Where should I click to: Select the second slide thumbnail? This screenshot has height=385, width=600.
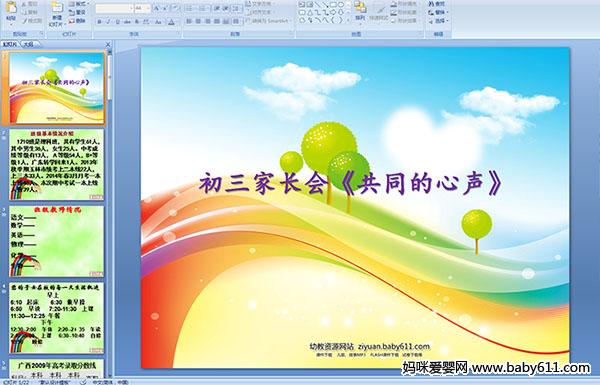(x=56, y=165)
